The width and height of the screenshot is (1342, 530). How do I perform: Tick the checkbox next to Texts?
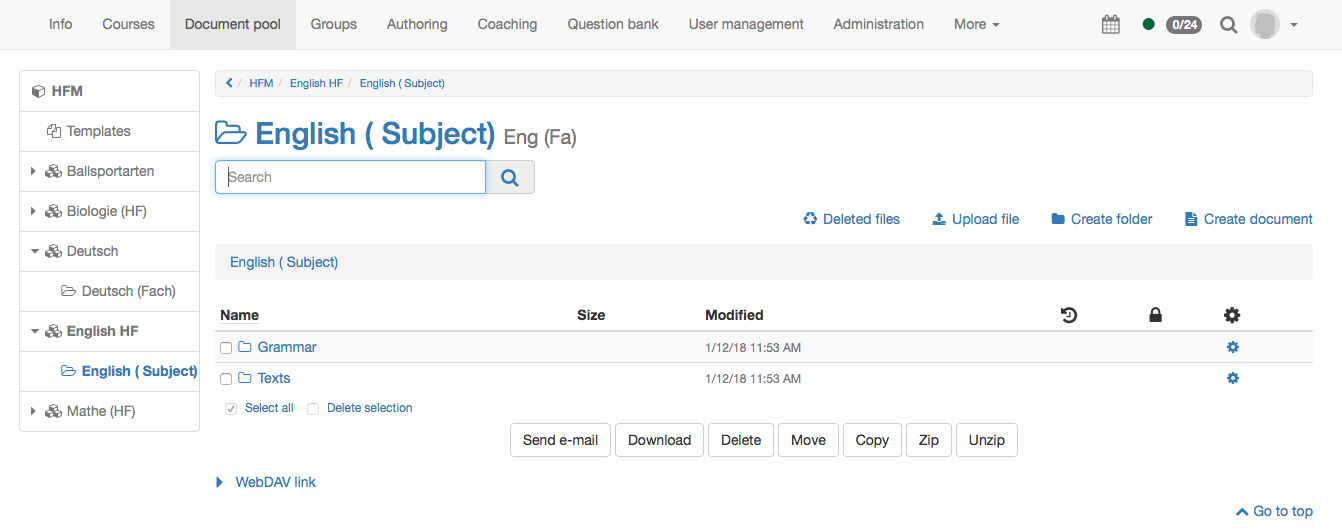coord(226,379)
